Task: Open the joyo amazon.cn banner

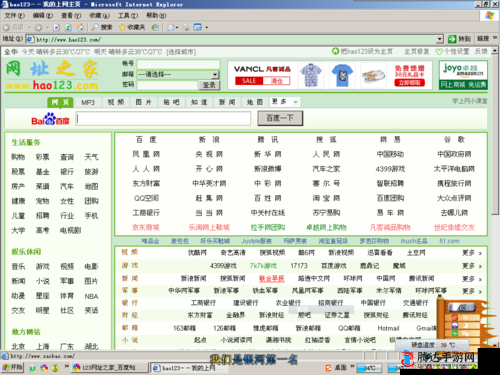Action: coord(463,75)
